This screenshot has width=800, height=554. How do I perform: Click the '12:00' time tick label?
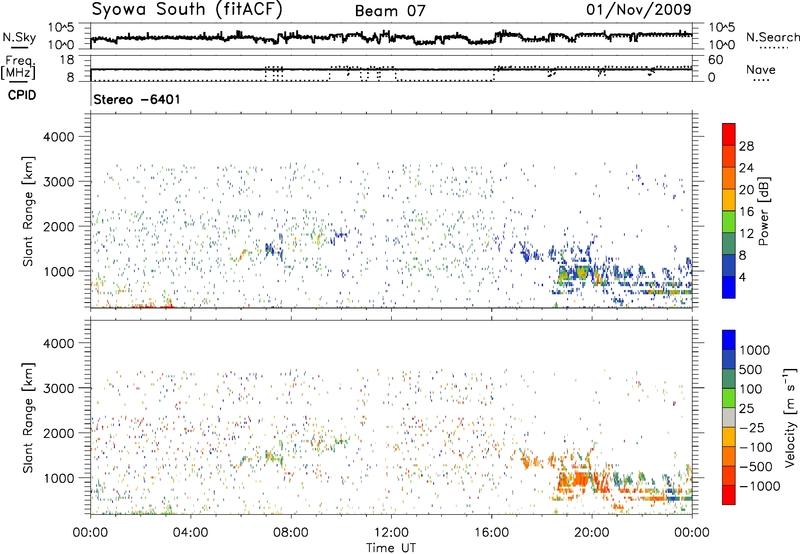(391, 533)
